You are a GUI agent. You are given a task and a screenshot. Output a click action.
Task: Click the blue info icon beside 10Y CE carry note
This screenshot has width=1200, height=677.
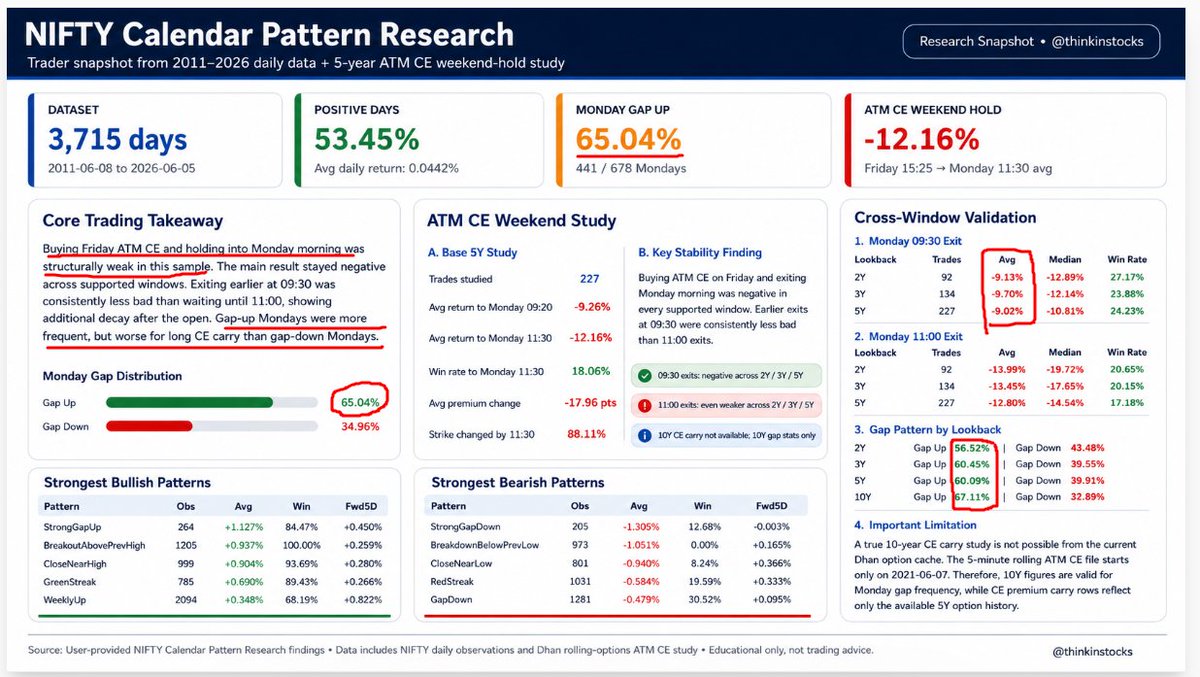[x=646, y=435]
